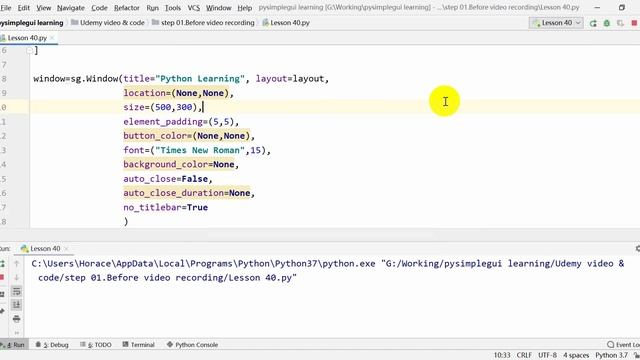Click the run with coverage icon

[x=620, y=23]
